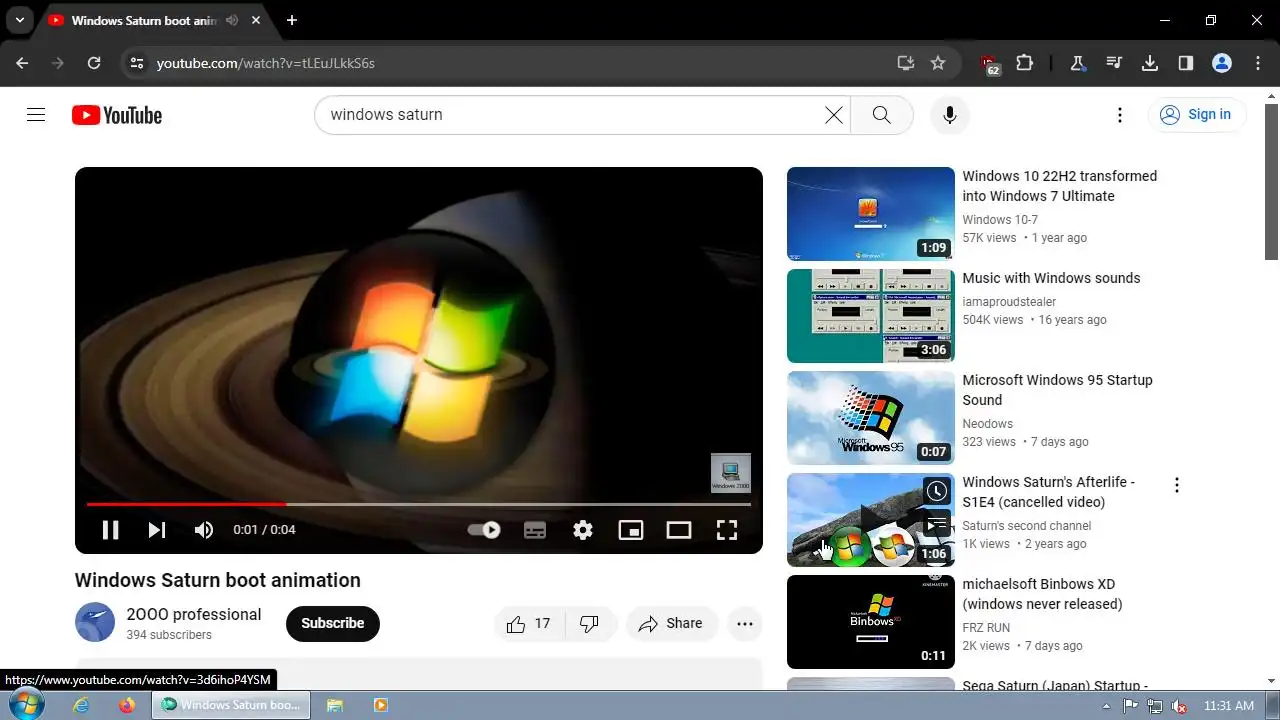Launch Internet Explorer from taskbar
Screen dimensions: 1280x720
pos(81,705)
